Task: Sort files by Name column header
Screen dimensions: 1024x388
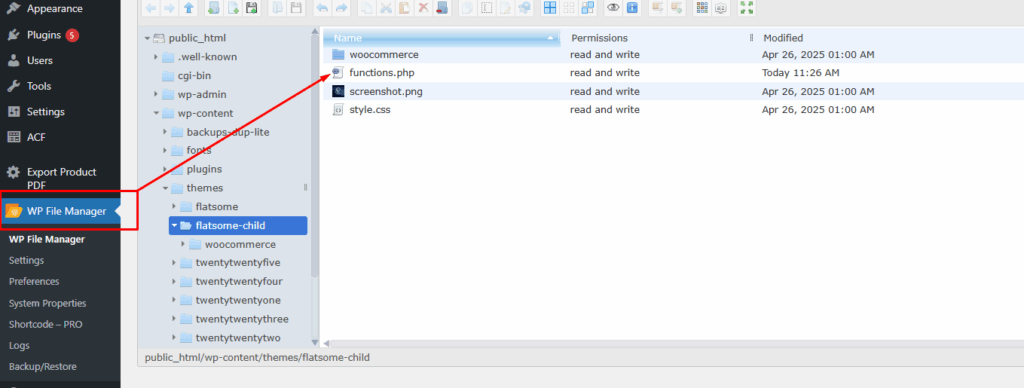Action: (x=442, y=38)
